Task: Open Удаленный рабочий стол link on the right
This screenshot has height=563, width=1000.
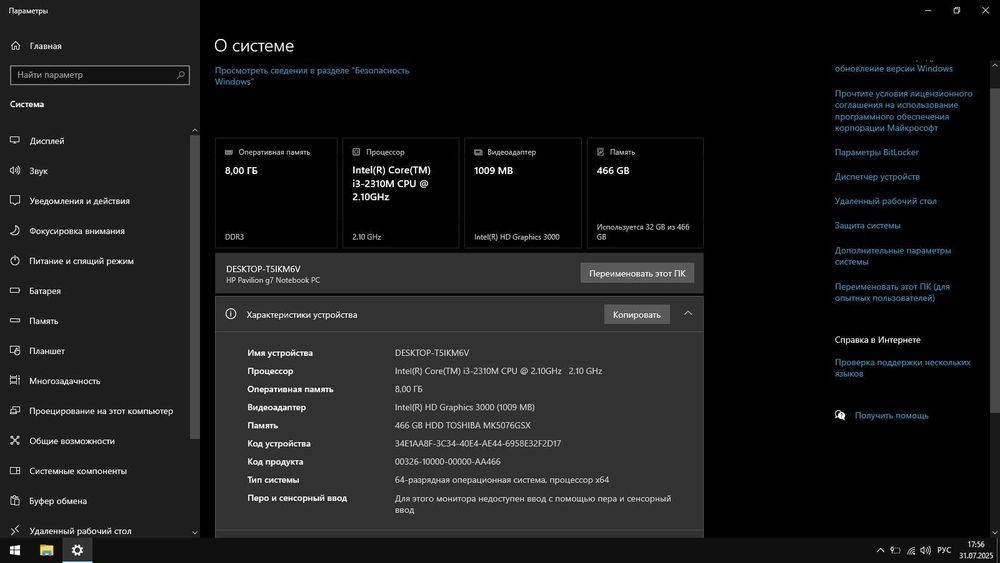Action: tap(885, 201)
